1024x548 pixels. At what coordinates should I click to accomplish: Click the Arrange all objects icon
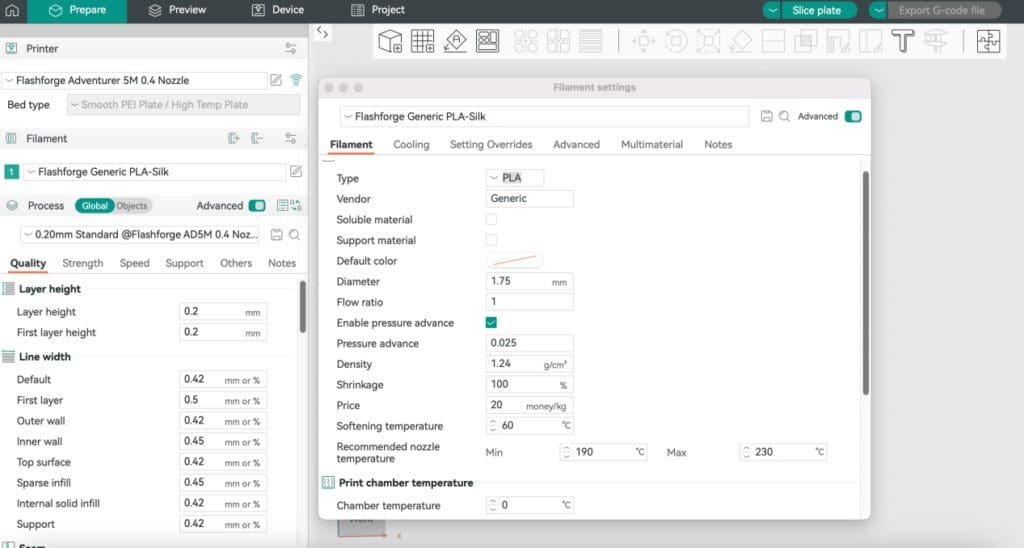(487, 41)
